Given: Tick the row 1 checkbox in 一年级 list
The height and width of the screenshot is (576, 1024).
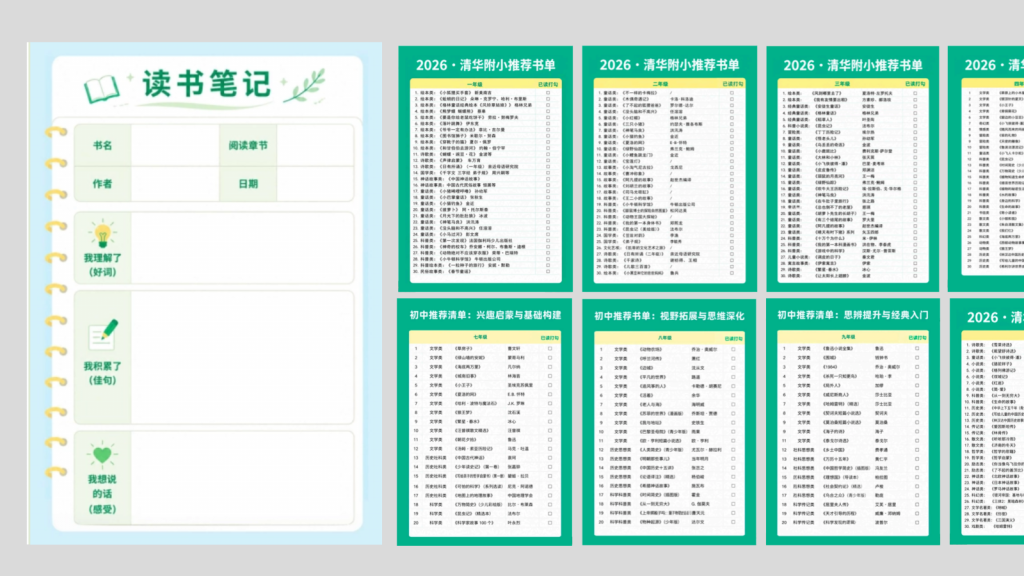Looking at the screenshot, I should pos(548,93).
